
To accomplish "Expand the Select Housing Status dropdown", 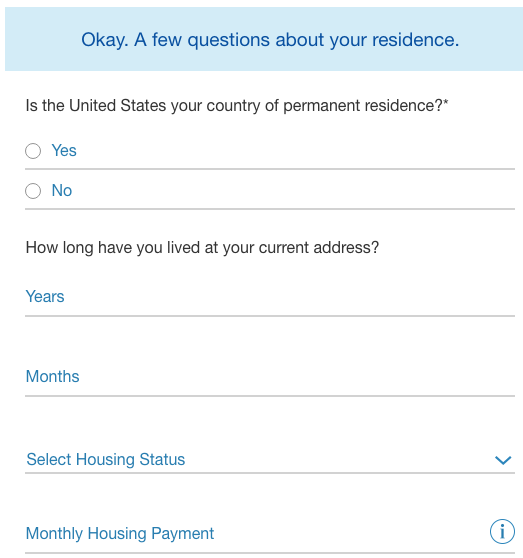I will [270, 459].
